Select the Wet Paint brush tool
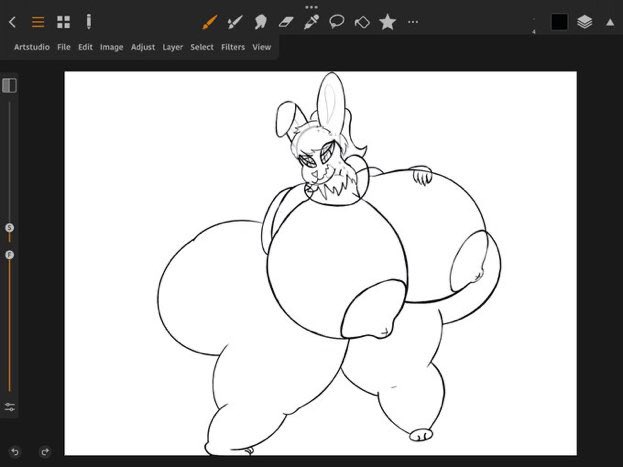The width and height of the screenshot is (623, 467). pyautogui.click(x=235, y=22)
